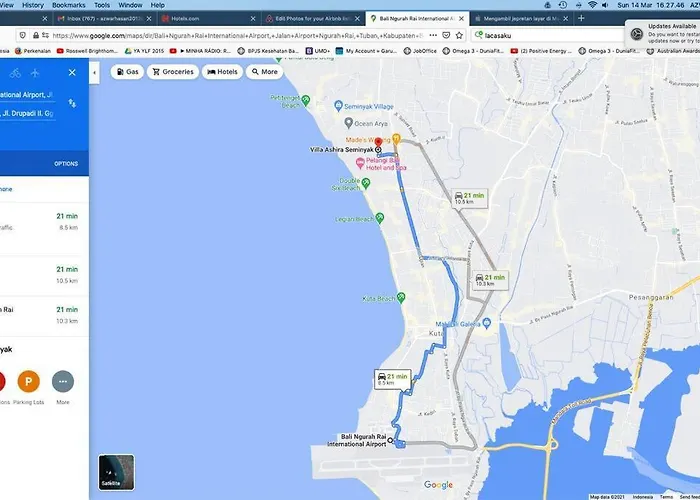Viewport: 700px width, 500px height.
Task: Open the JobOffice bookmark
Action: point(420,51)
